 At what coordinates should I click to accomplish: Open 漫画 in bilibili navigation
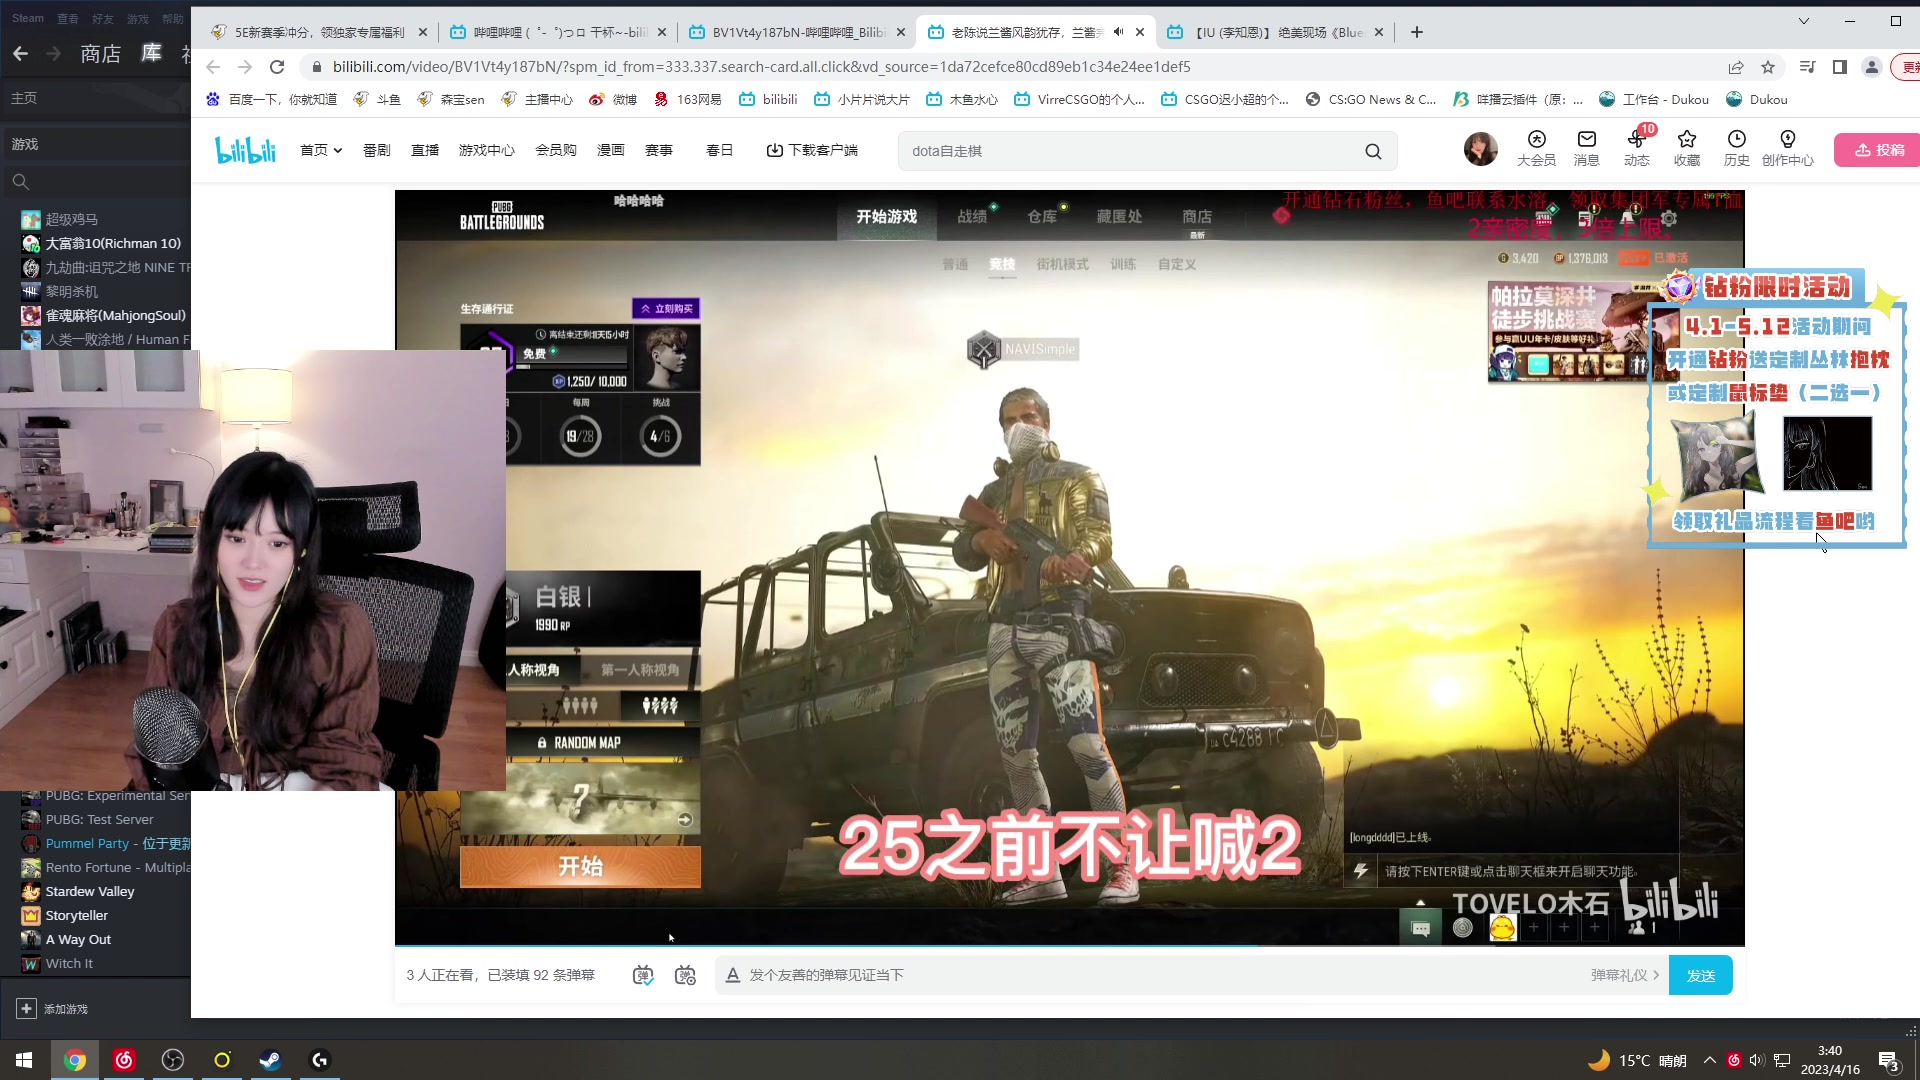click(611, 150)
